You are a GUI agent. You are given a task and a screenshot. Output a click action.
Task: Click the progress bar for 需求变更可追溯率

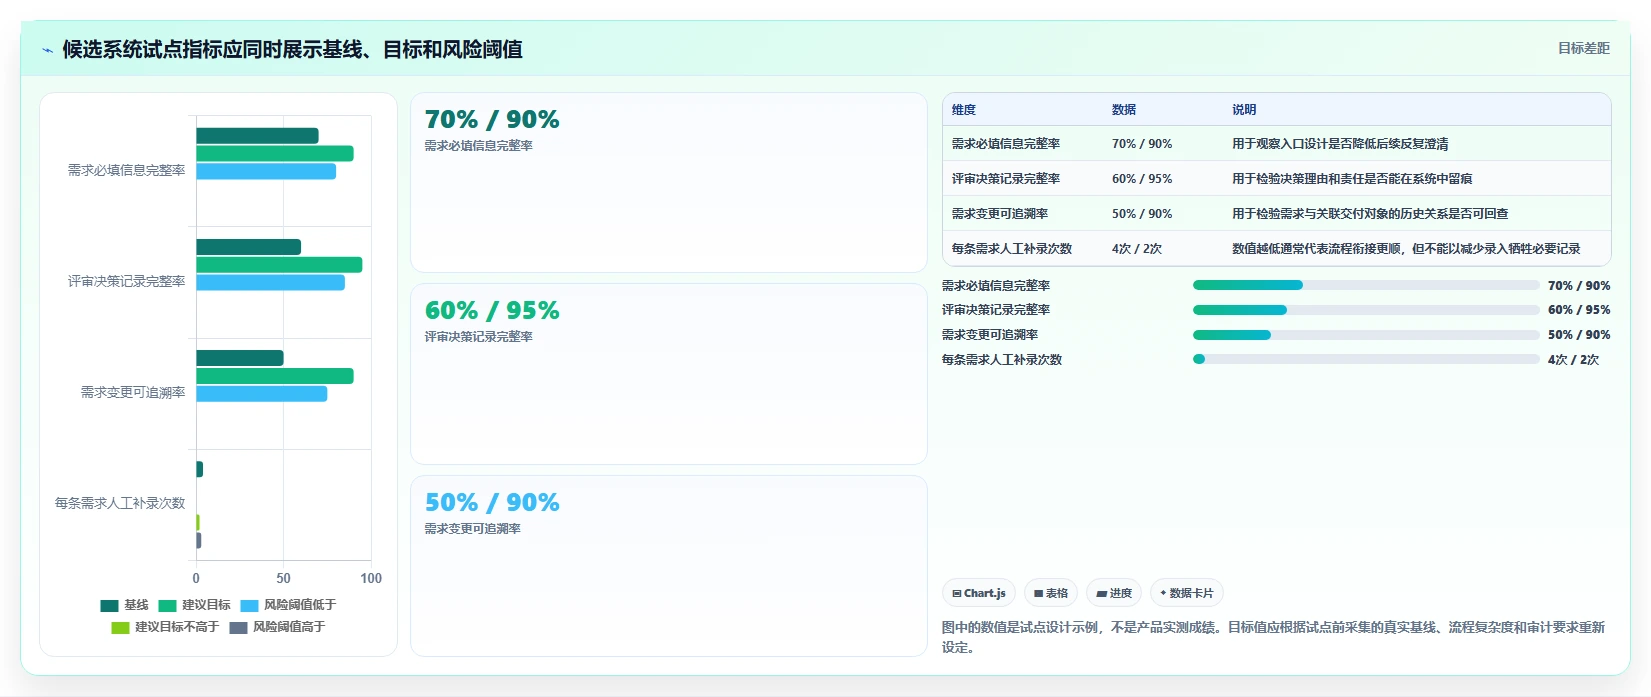tap(1366, 335)
